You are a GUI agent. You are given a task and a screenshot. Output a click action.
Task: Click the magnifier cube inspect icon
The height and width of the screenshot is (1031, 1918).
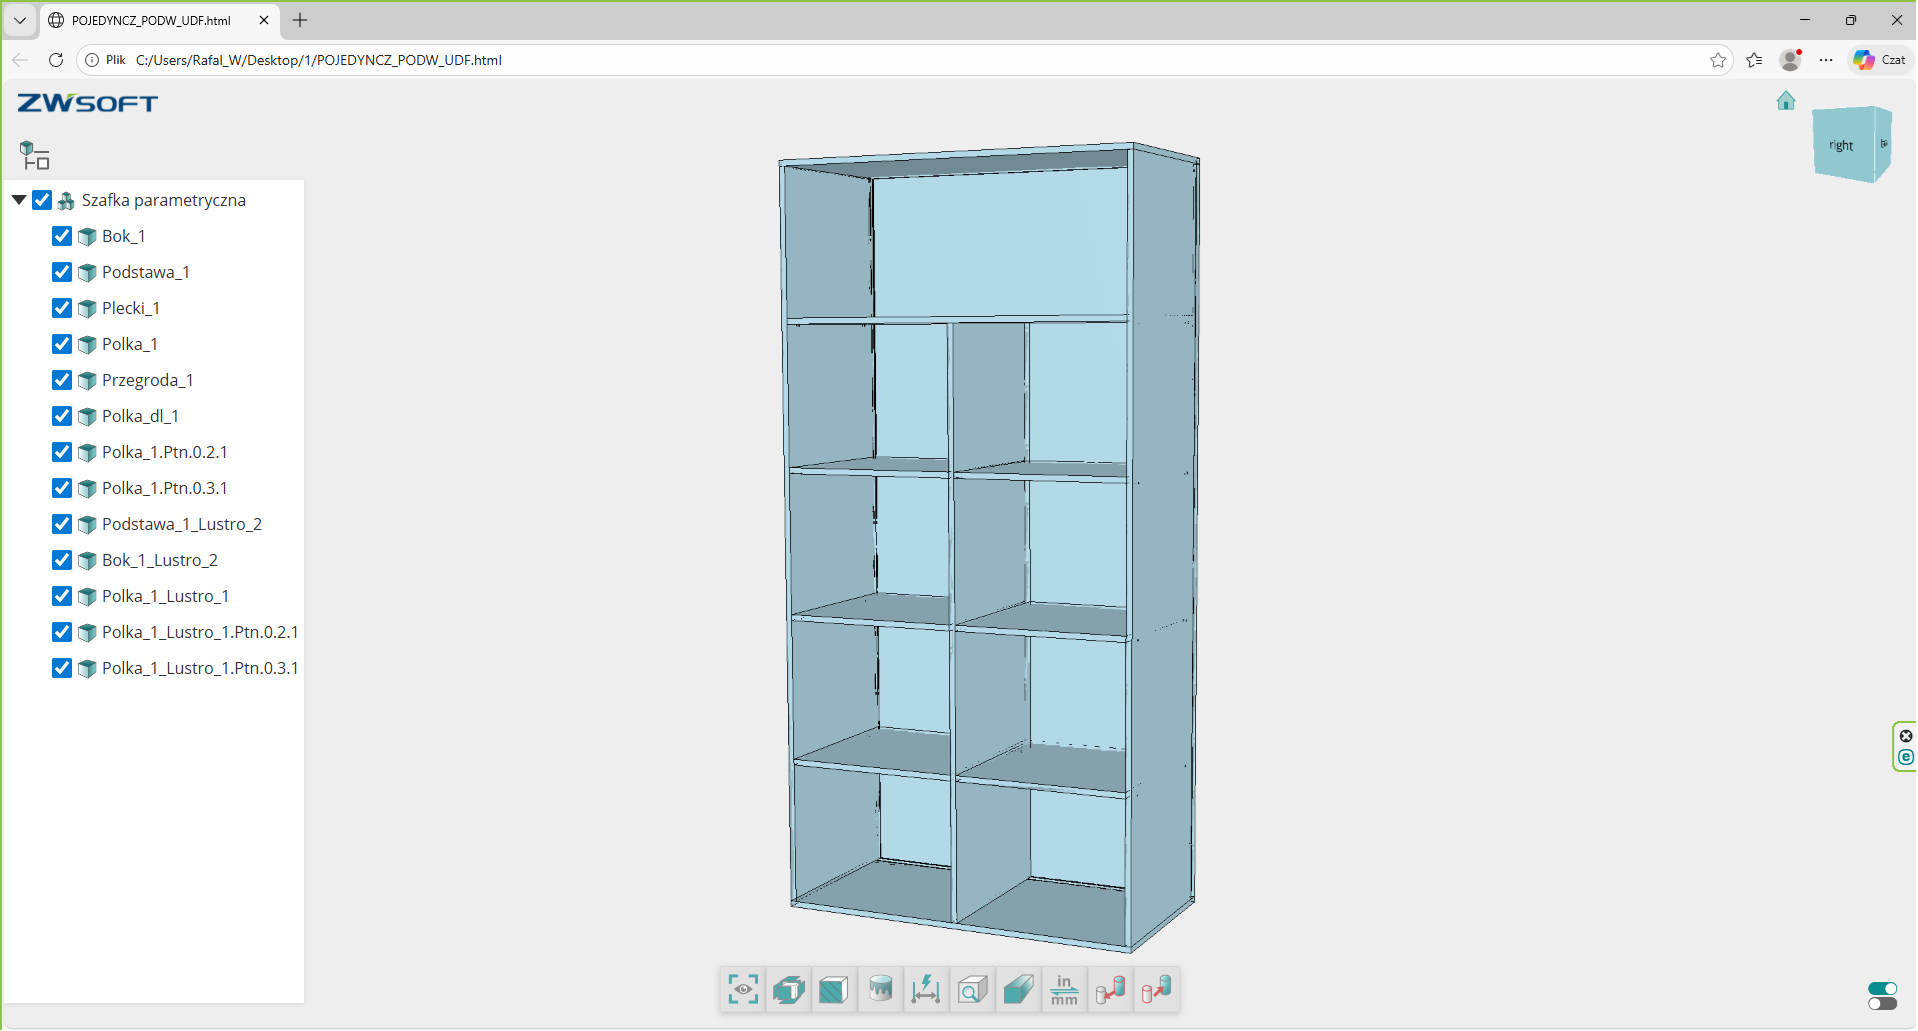972,990
